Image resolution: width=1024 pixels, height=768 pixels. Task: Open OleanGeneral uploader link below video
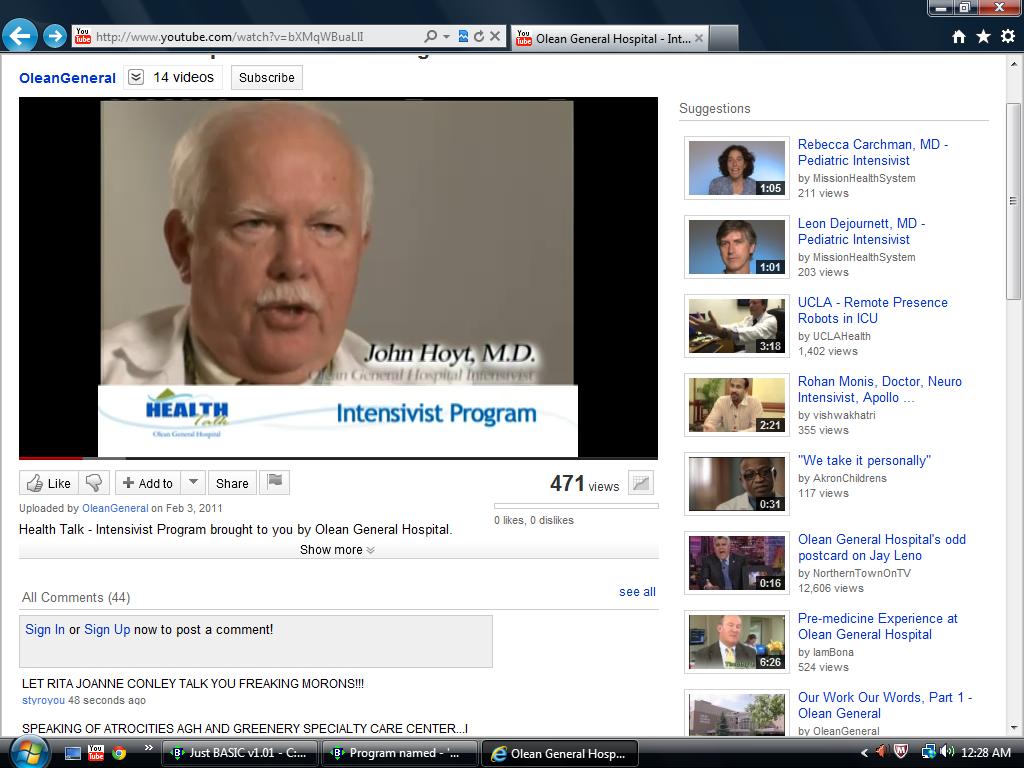point(115,508)
